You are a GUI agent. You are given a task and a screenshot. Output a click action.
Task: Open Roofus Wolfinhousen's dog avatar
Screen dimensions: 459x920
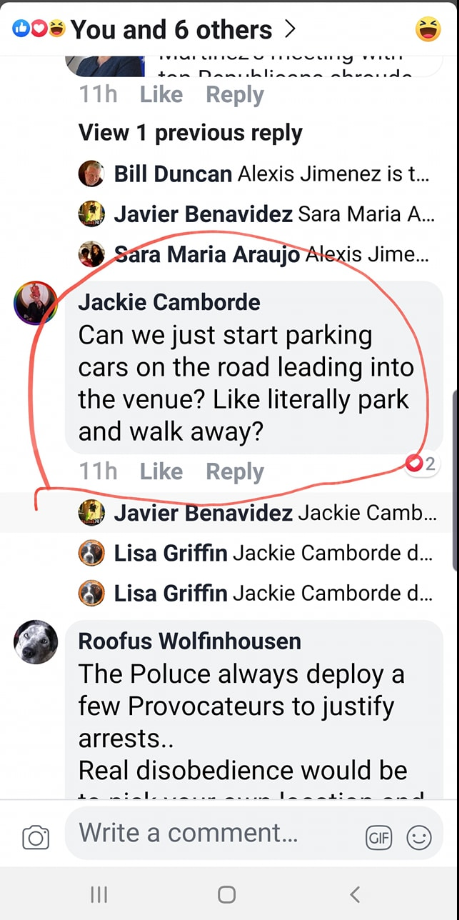tap(36, 642)
